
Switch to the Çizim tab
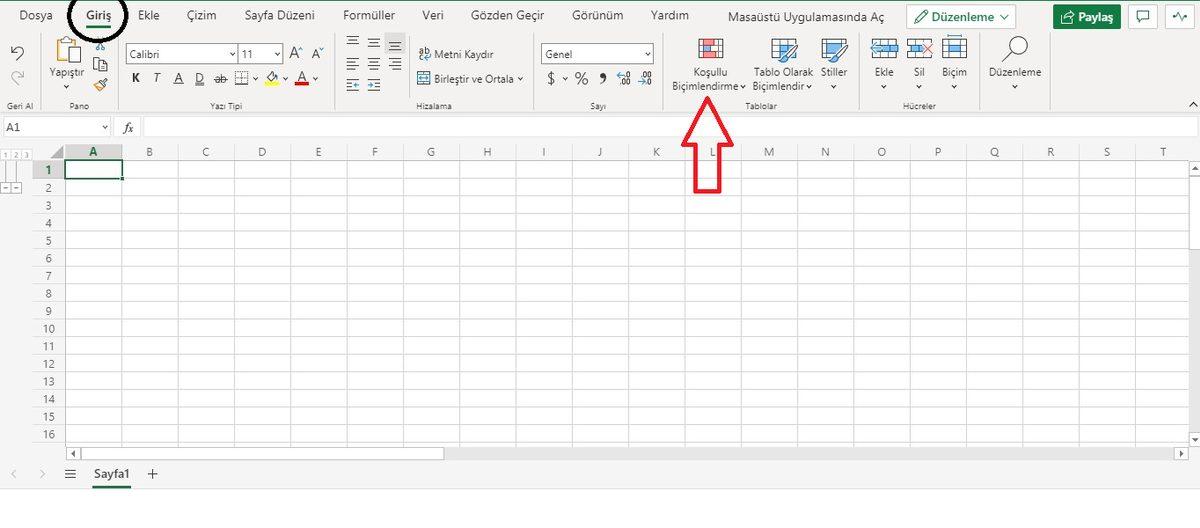coord(202,16)
